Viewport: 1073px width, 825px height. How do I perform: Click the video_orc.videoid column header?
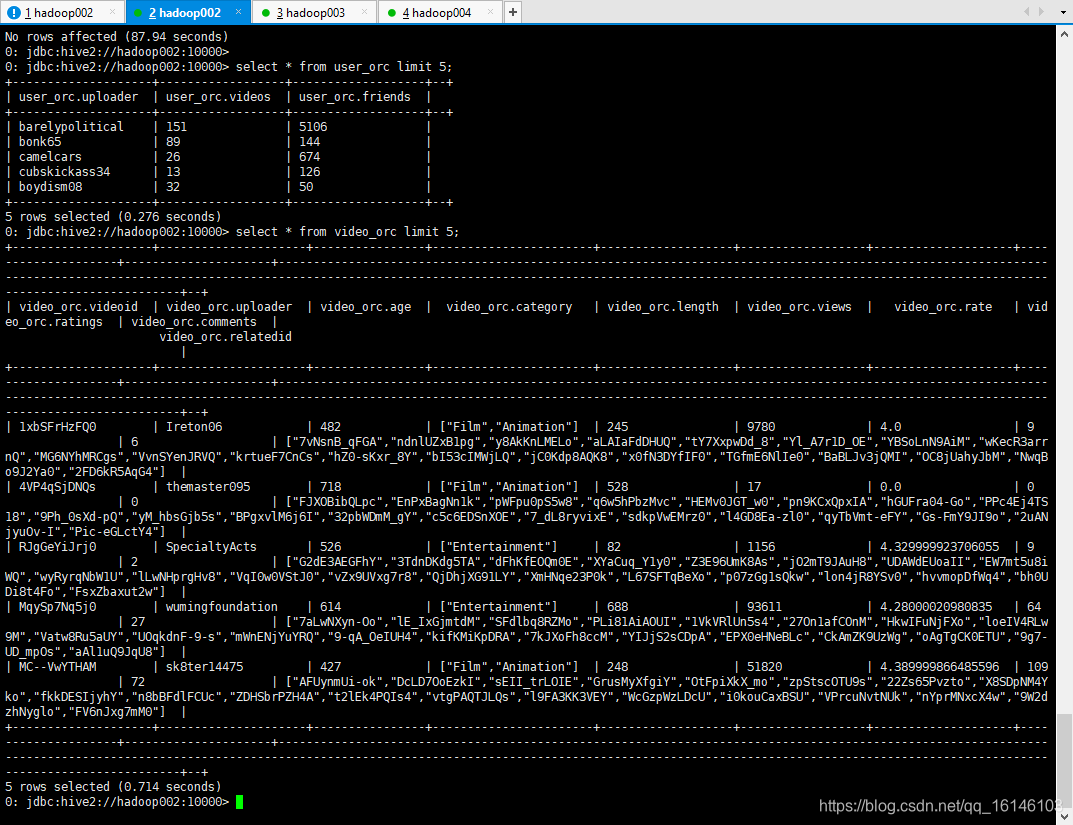[78, 307]
